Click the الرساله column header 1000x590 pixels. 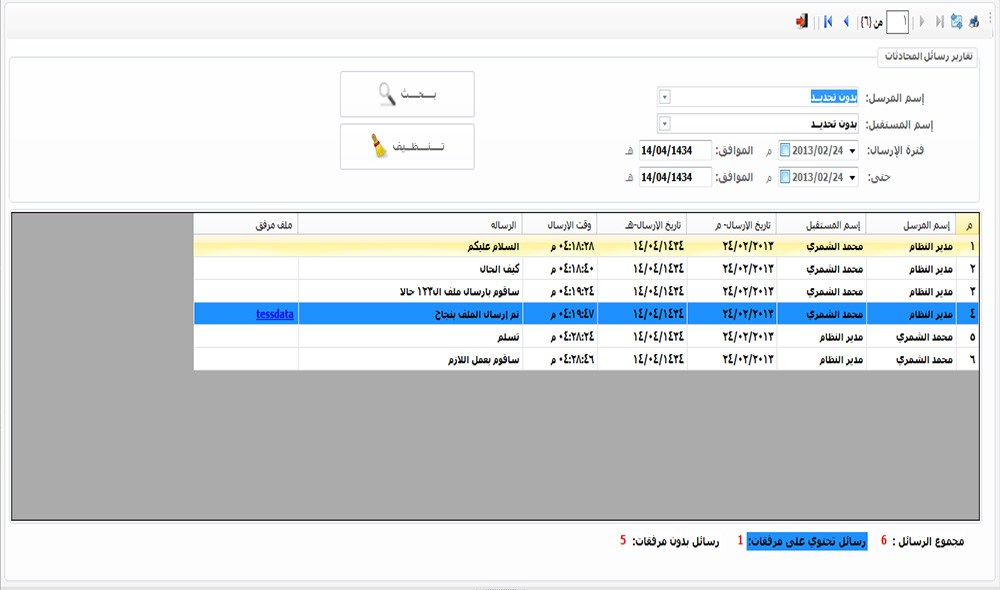[x=410, y=224]
